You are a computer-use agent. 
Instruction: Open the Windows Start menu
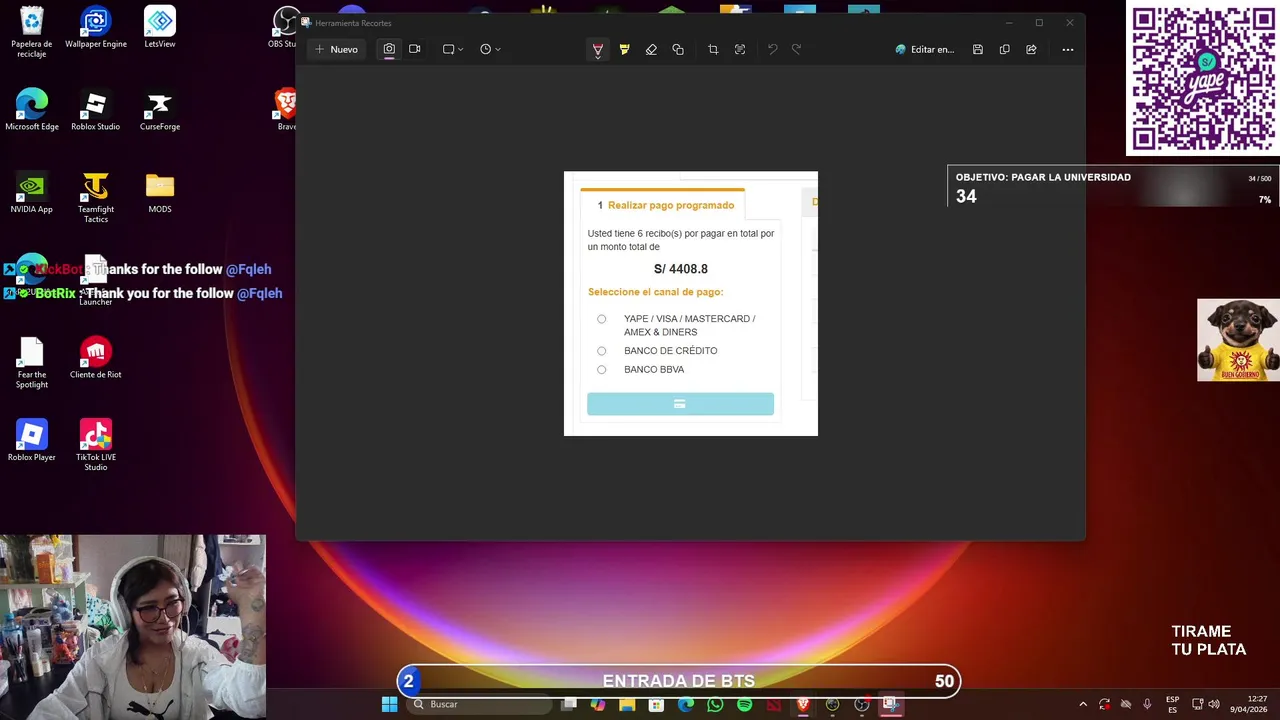pyautogui.click(x=389, y=705)
